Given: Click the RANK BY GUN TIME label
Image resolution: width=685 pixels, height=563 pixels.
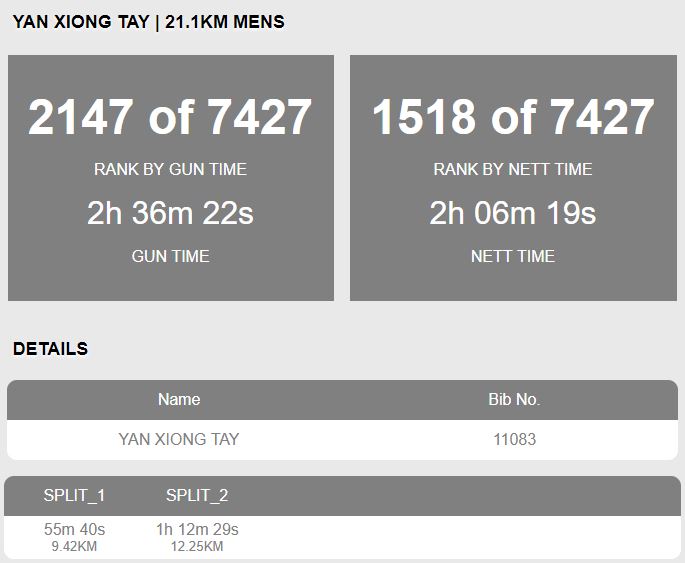Looking at the screenshot, I should pyautogui.click(x=170, y=169).
